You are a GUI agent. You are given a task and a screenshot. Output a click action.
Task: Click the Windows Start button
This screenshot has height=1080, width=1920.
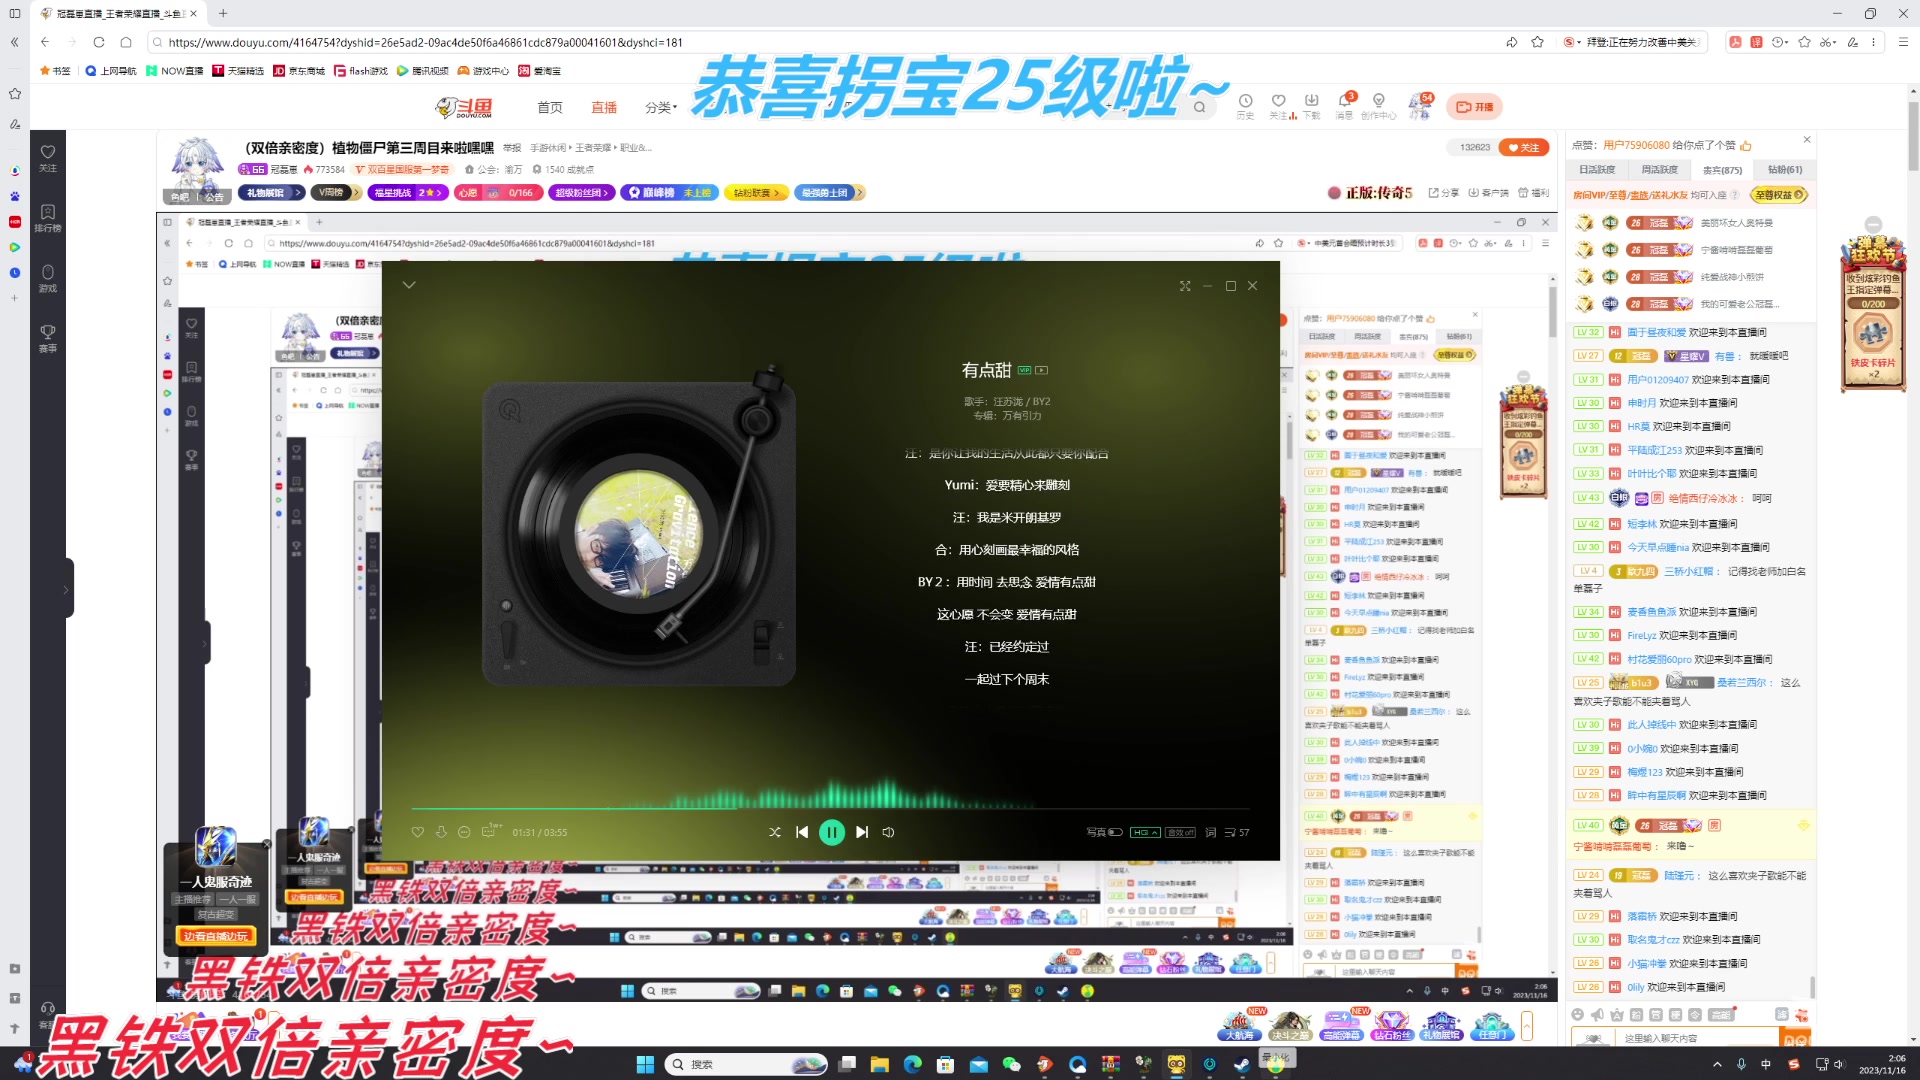[645, 1064]
